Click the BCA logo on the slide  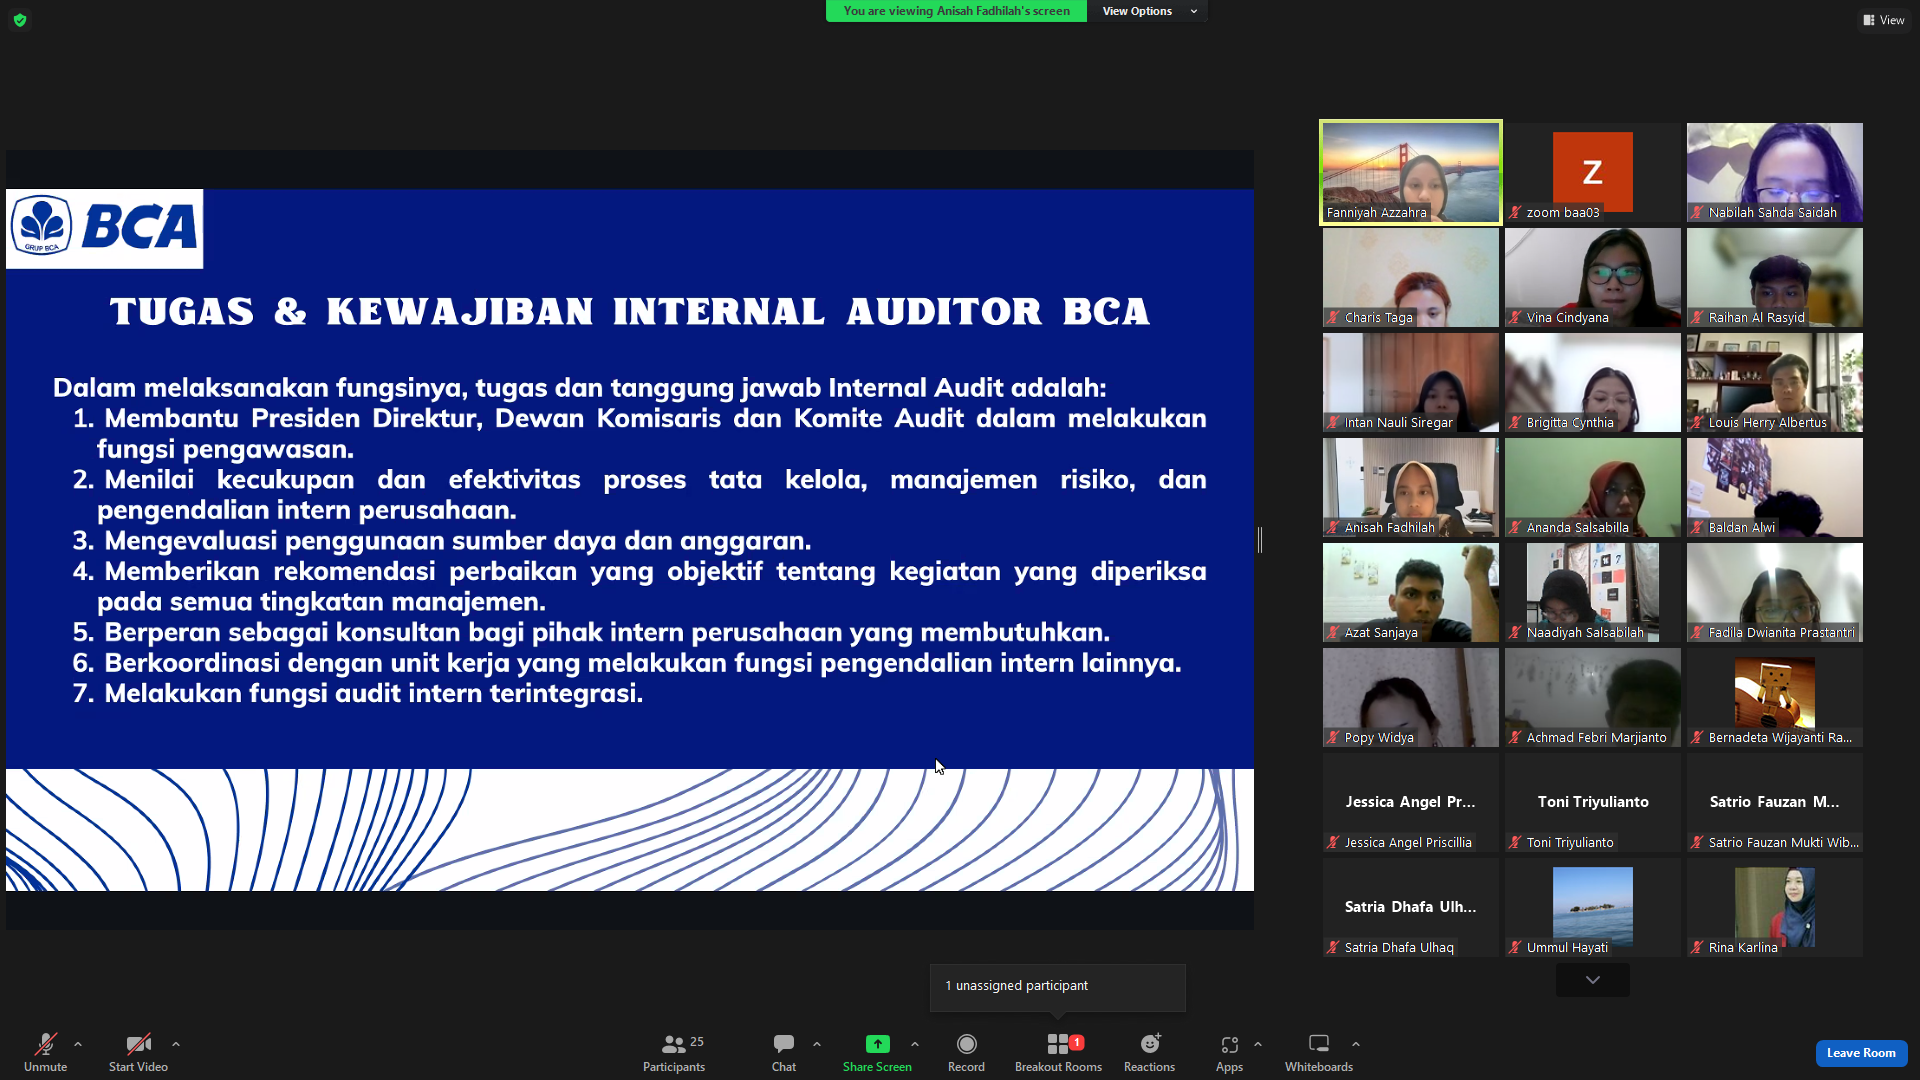click(x=105, y=228)
